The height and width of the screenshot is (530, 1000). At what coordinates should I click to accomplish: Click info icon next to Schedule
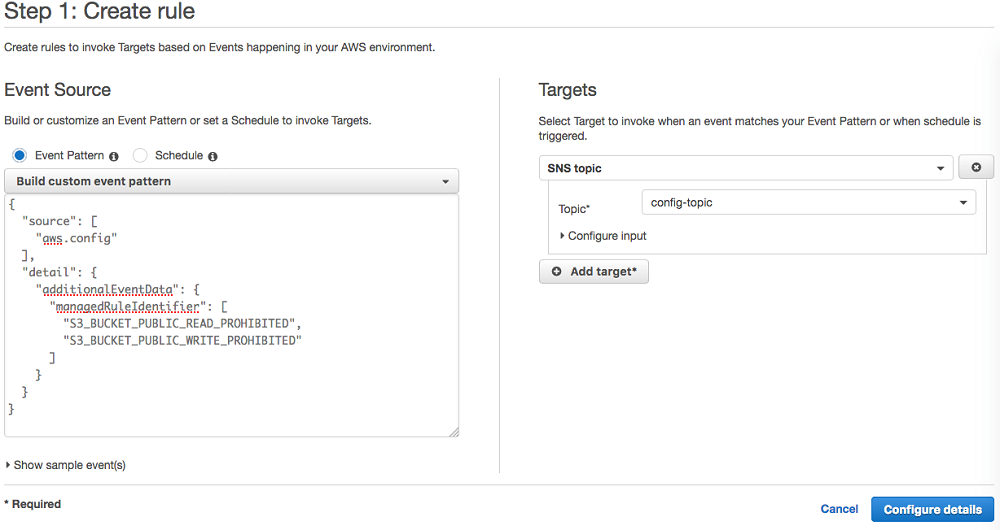[x=213, y=156]
